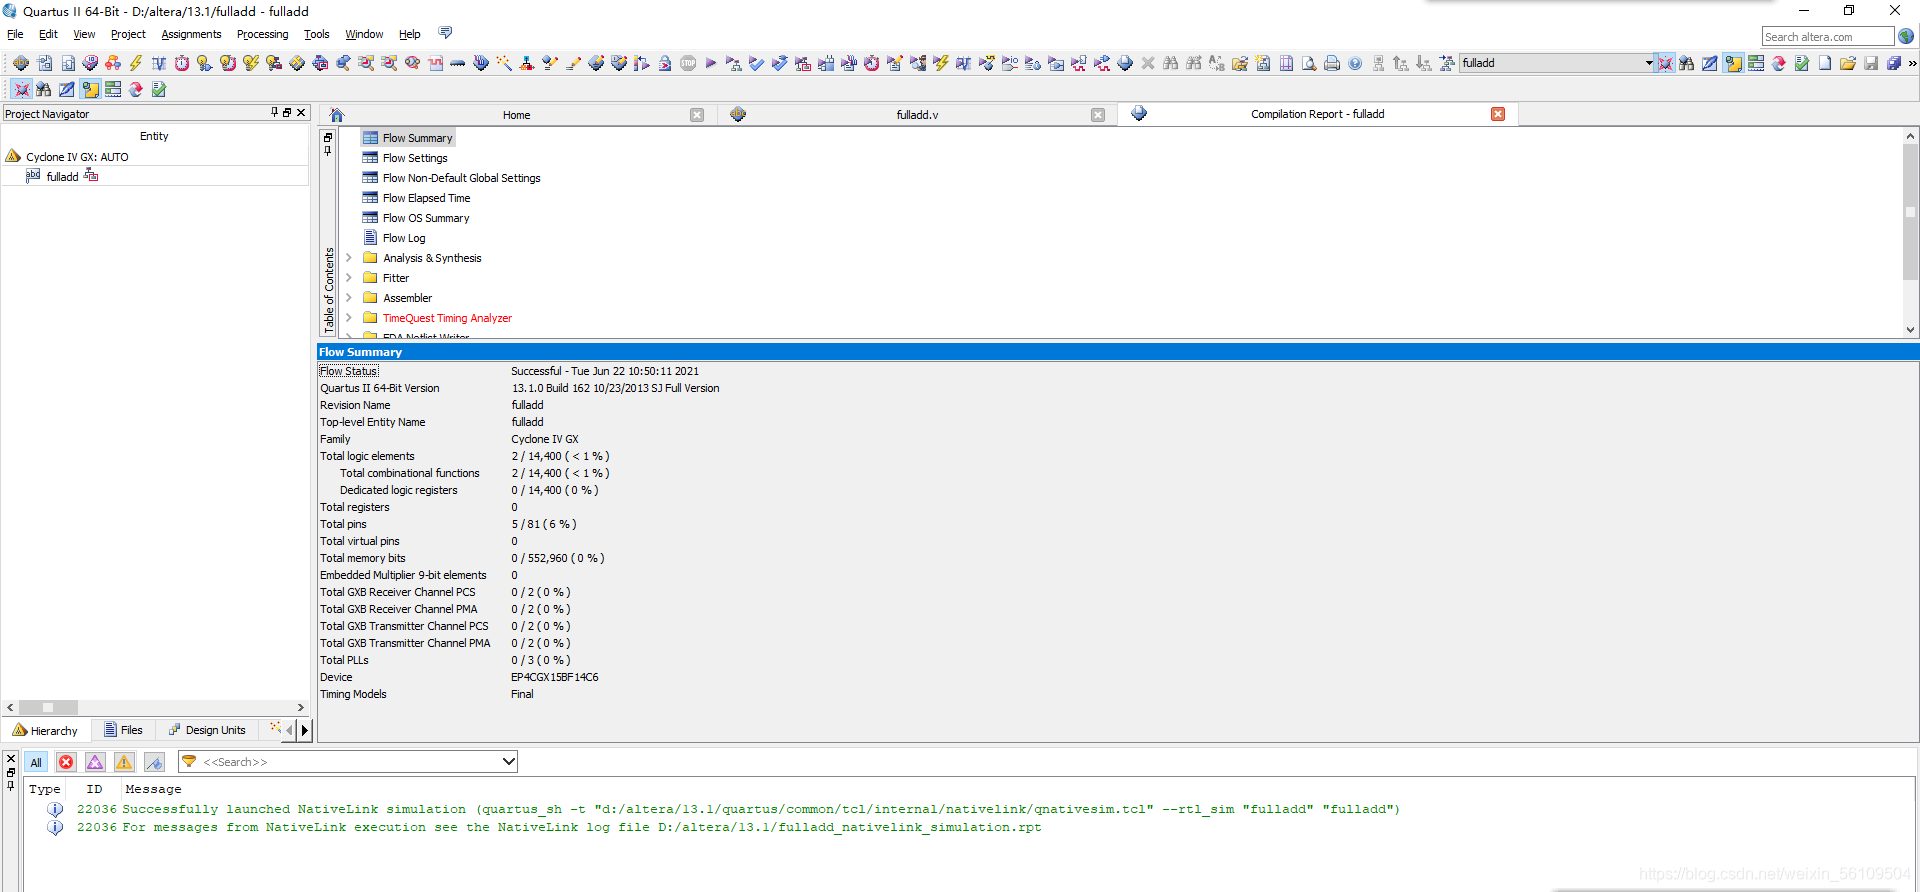Open the message search dropdown arrow
This screenshot has width=1920, height=892.
pos(508,762)
